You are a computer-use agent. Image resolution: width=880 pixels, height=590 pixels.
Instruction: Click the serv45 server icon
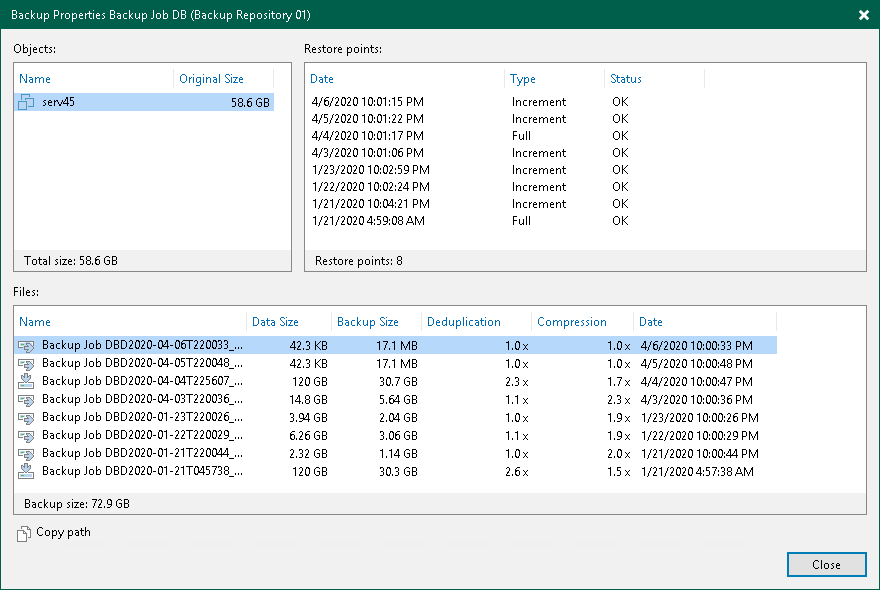[x=28, y=103]
